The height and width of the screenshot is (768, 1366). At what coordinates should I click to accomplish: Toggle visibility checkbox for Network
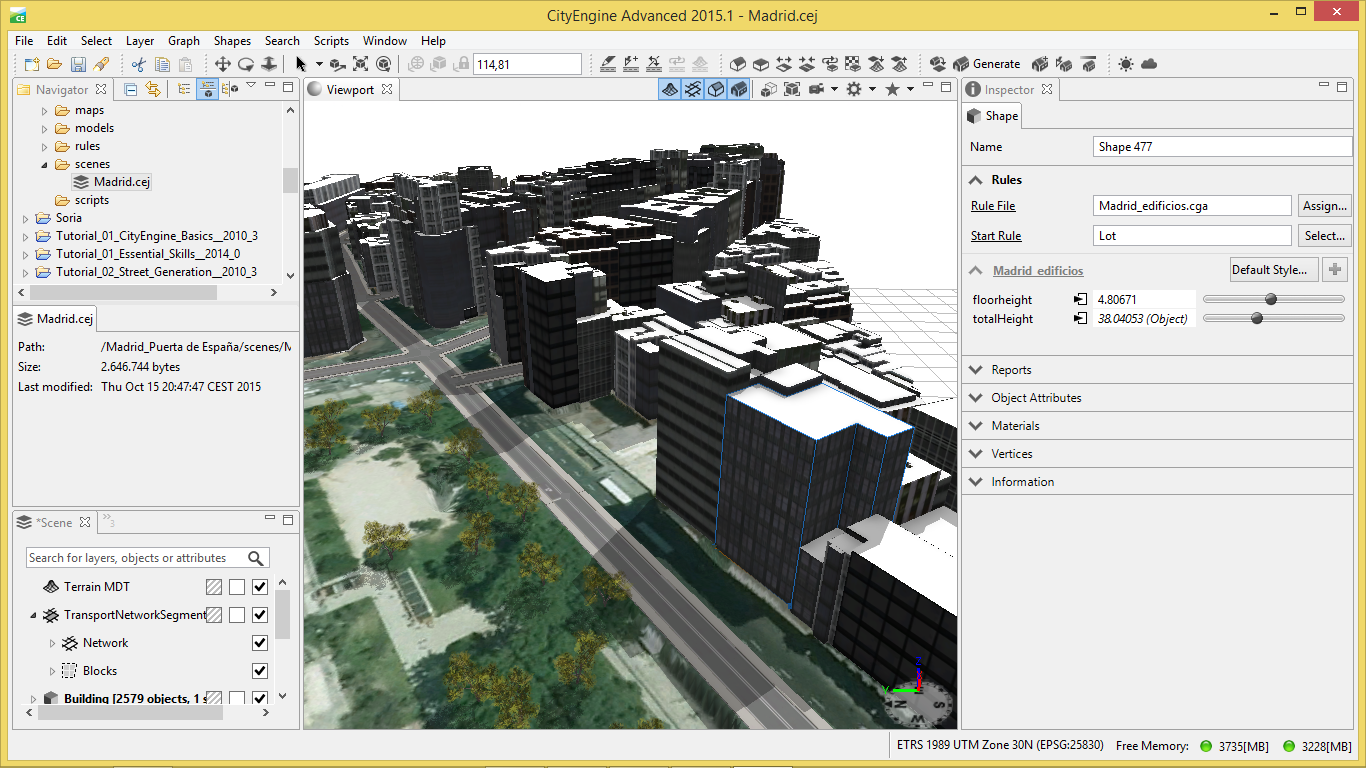click(260, 643)
